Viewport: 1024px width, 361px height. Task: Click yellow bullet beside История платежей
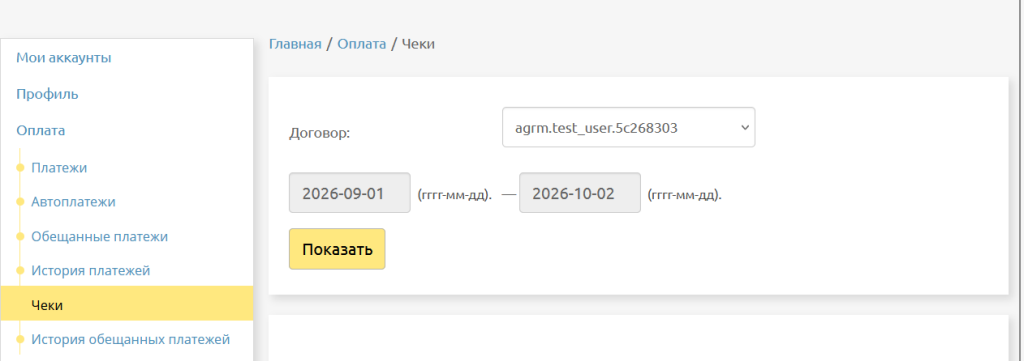point(20,270)
